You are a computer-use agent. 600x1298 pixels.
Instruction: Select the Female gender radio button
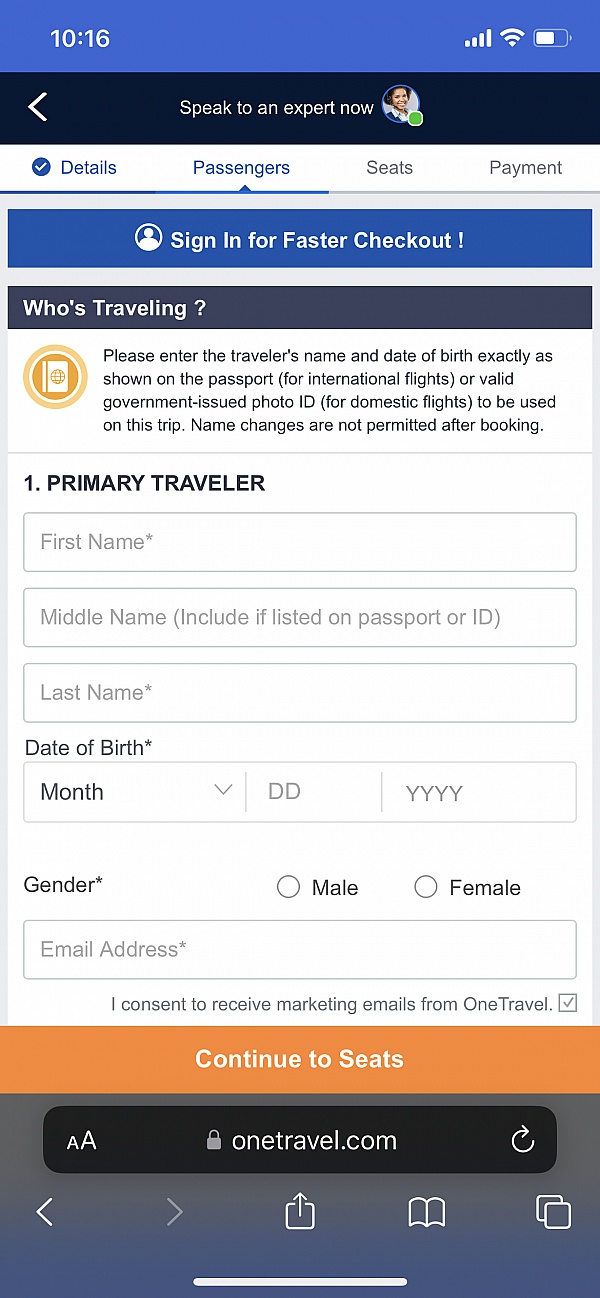pos(426,887)
